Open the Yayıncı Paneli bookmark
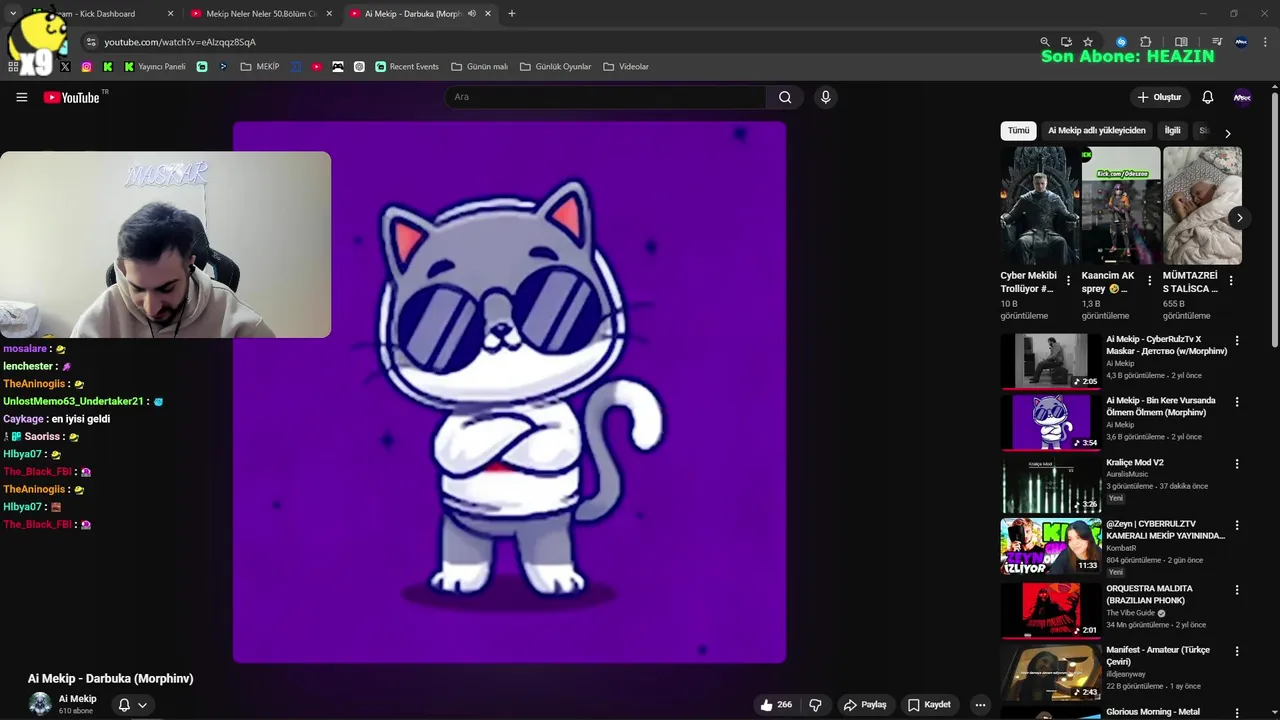 [155, 66]
